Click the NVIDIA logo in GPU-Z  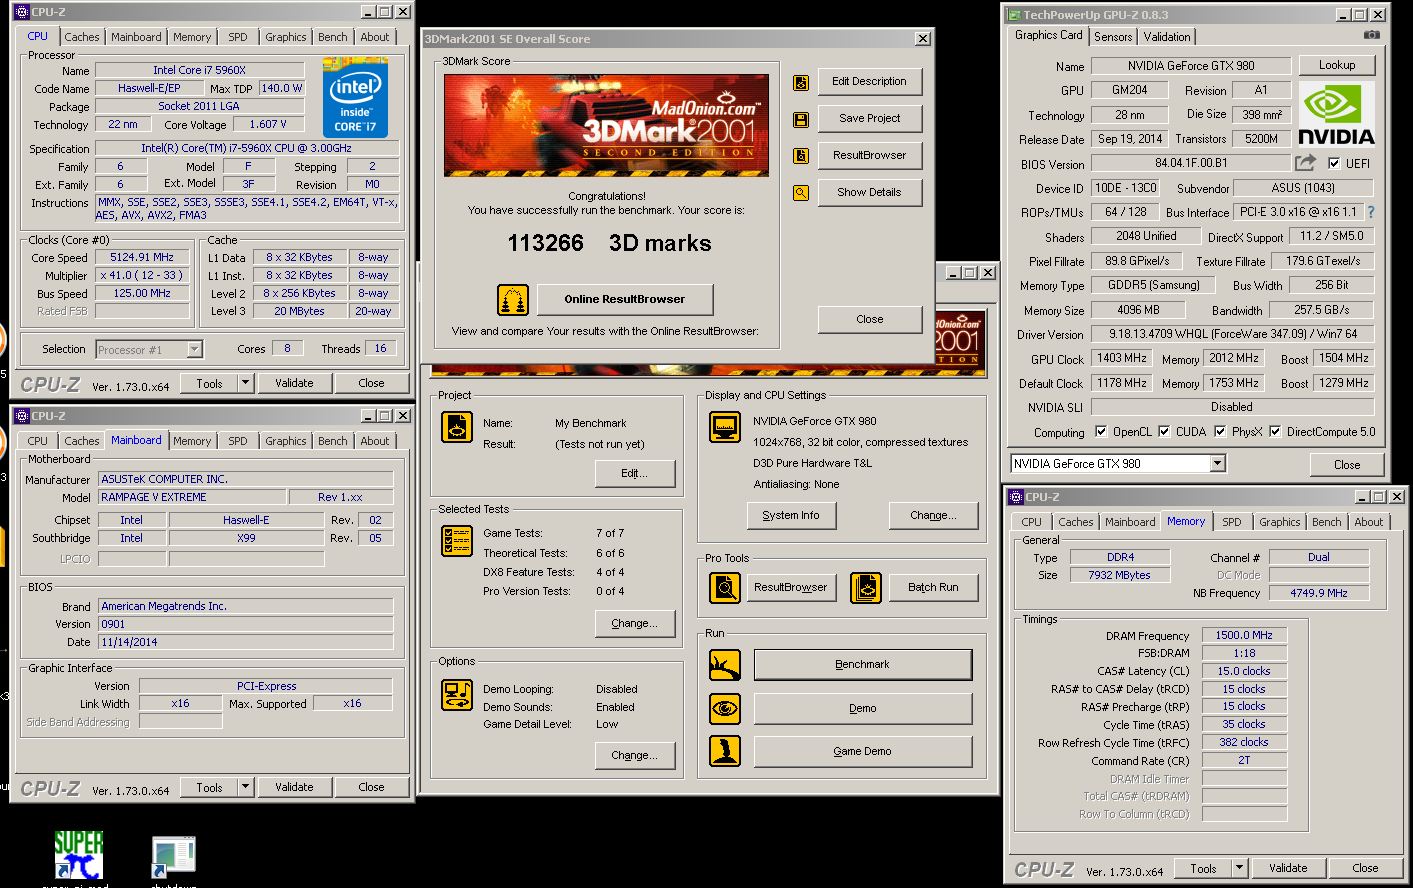point(1336,114)
